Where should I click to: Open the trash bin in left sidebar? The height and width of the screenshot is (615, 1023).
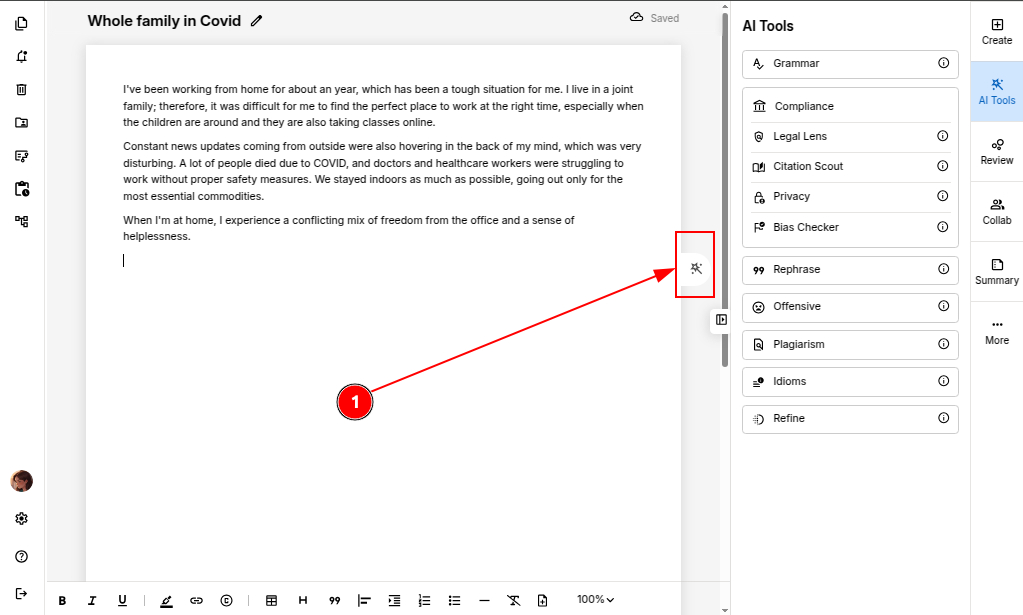point(21,89)
